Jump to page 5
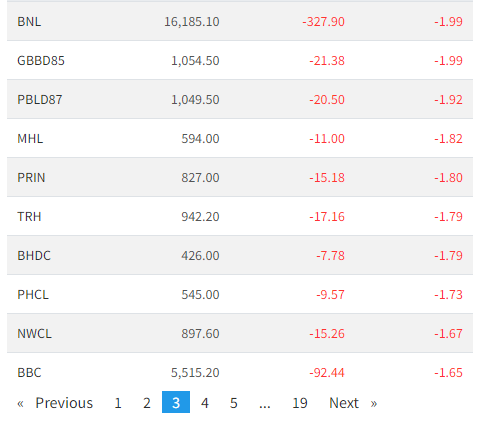 point(234,403)
